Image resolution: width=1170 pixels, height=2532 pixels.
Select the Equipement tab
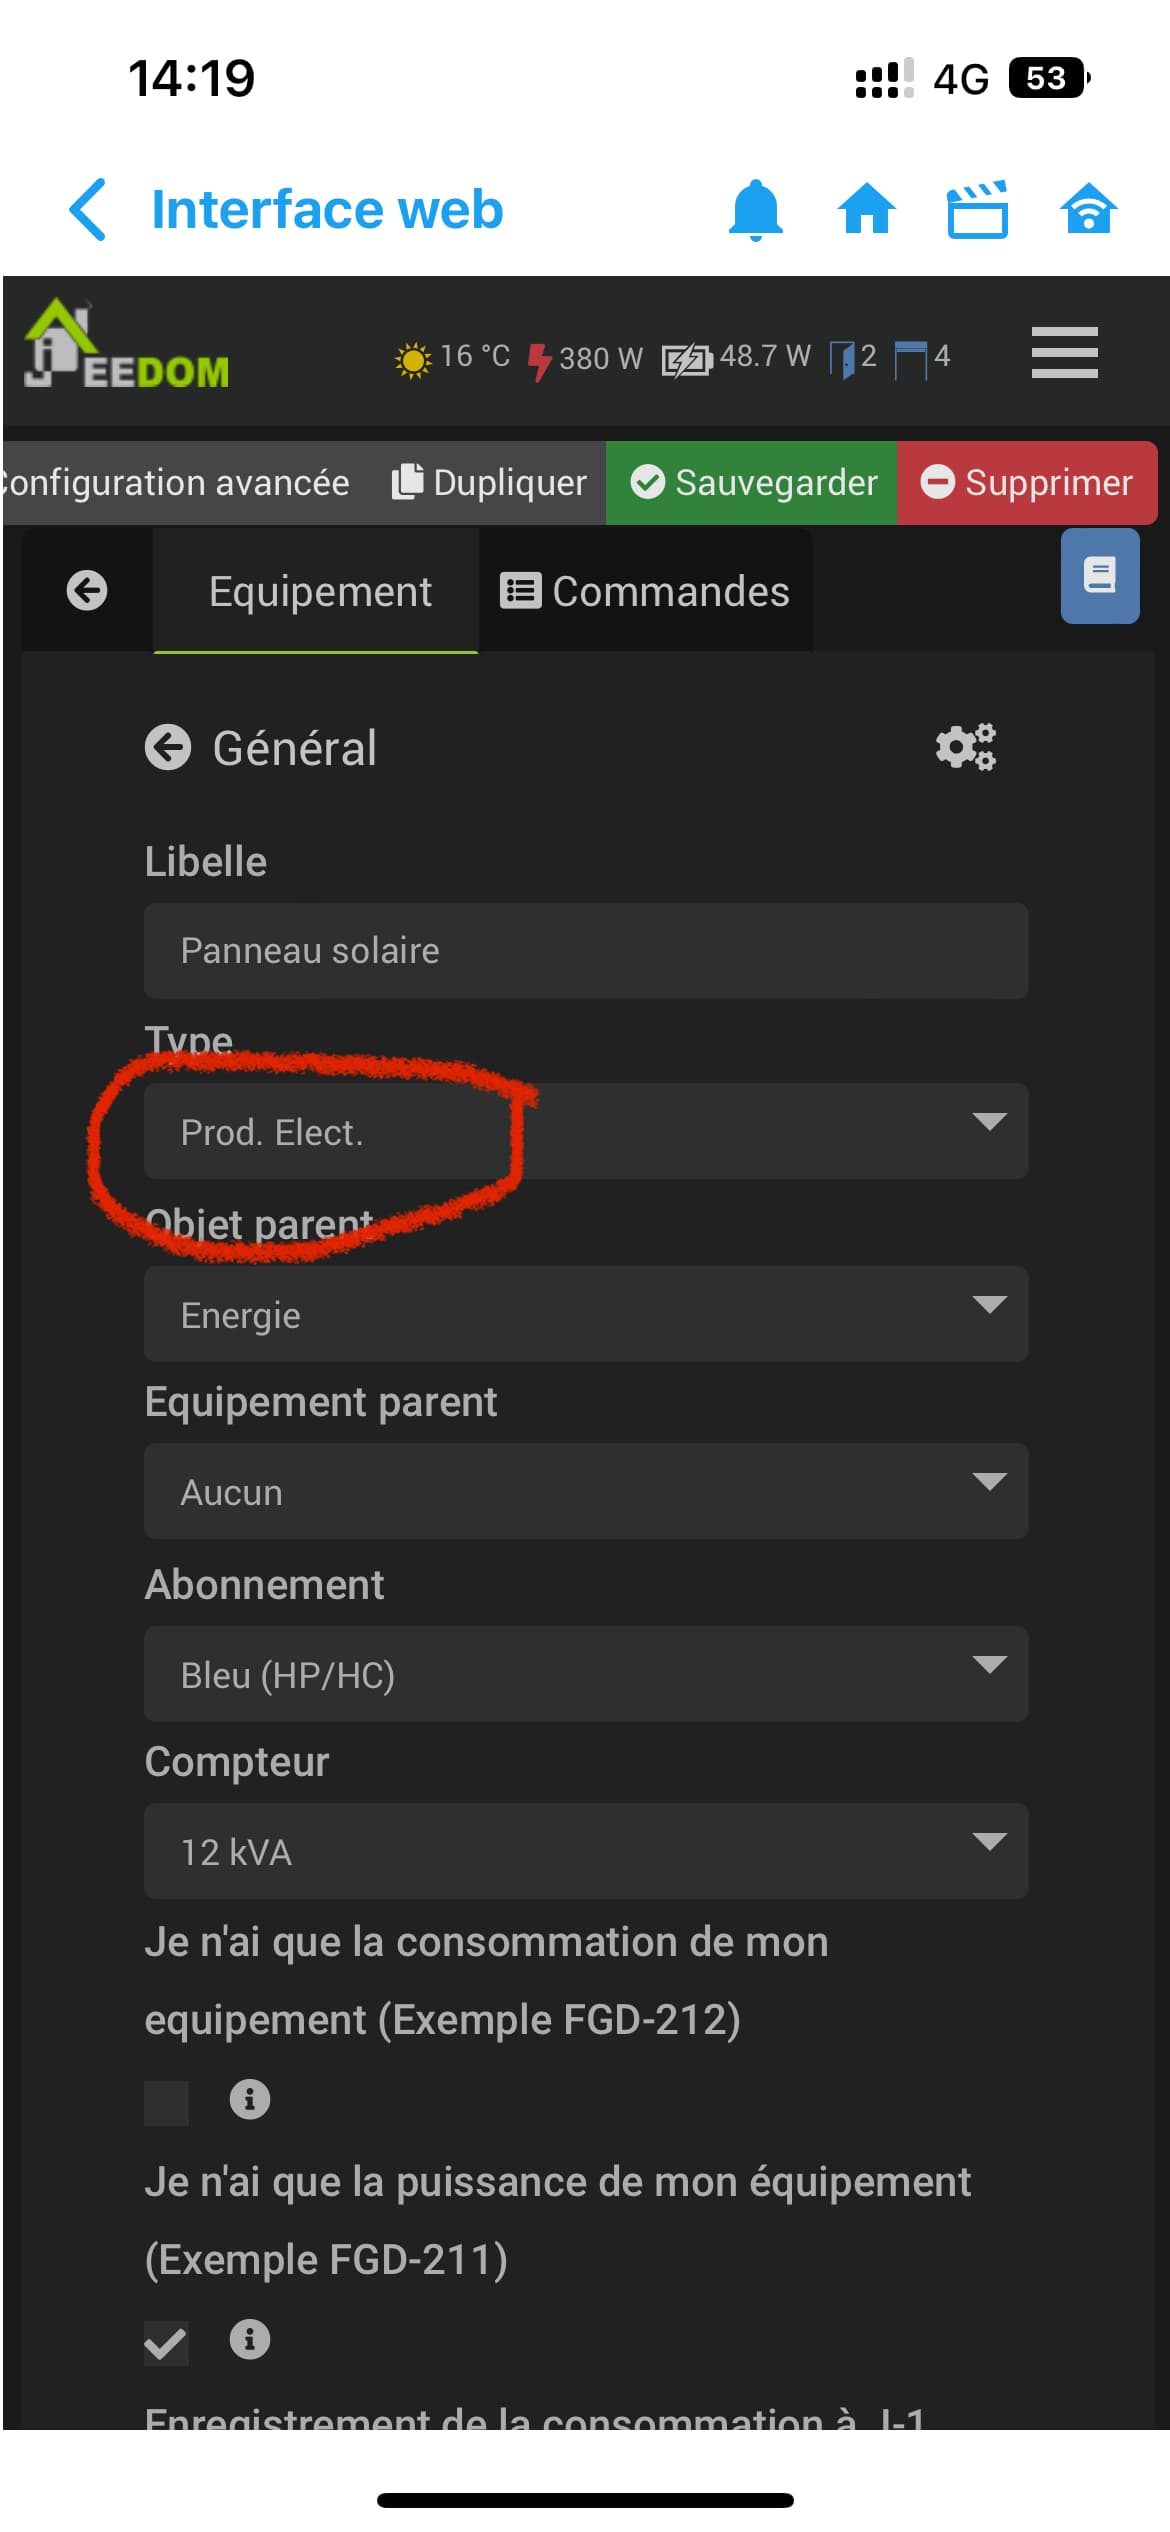[318, 591]
